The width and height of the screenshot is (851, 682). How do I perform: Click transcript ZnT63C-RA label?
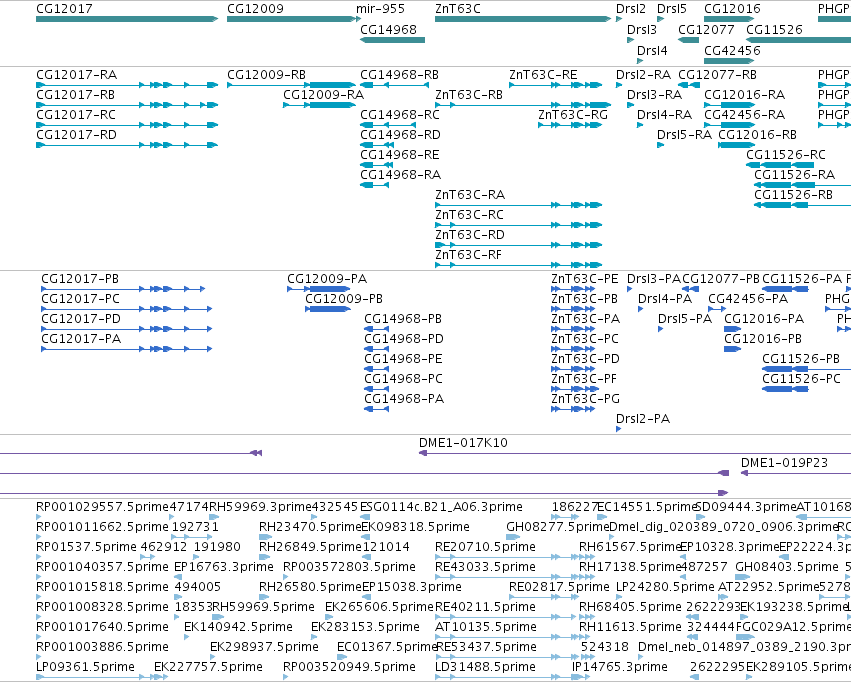tap(470, 194)
